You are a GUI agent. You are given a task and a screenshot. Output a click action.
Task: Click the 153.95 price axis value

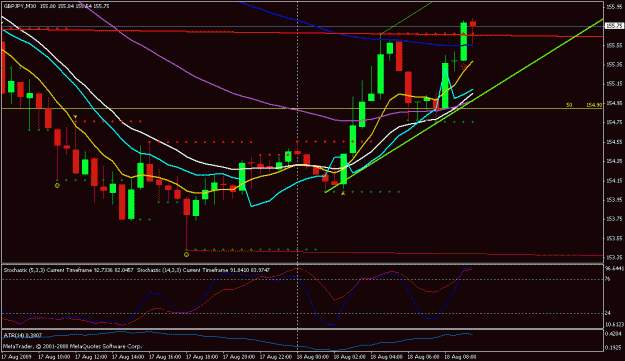[614, 200]
